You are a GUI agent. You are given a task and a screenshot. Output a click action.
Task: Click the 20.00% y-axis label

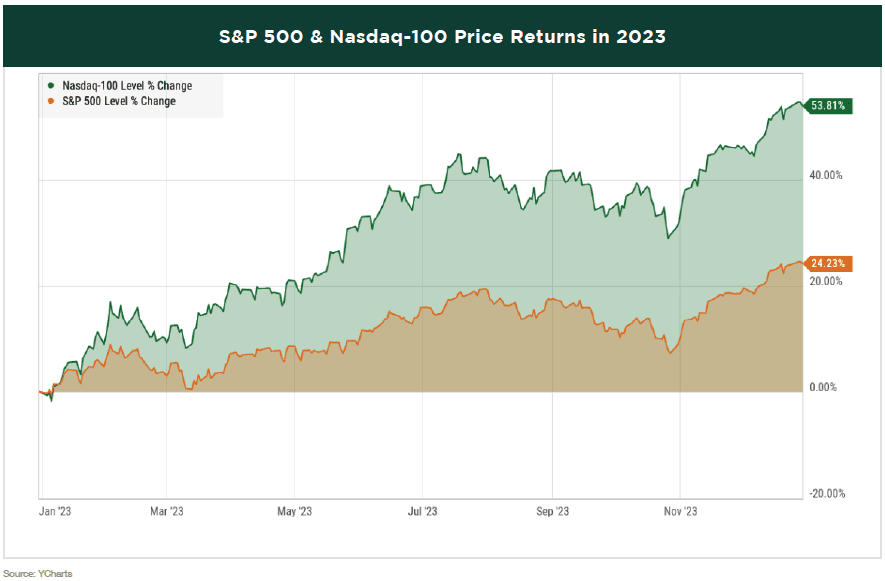click(x=828, y=281)
